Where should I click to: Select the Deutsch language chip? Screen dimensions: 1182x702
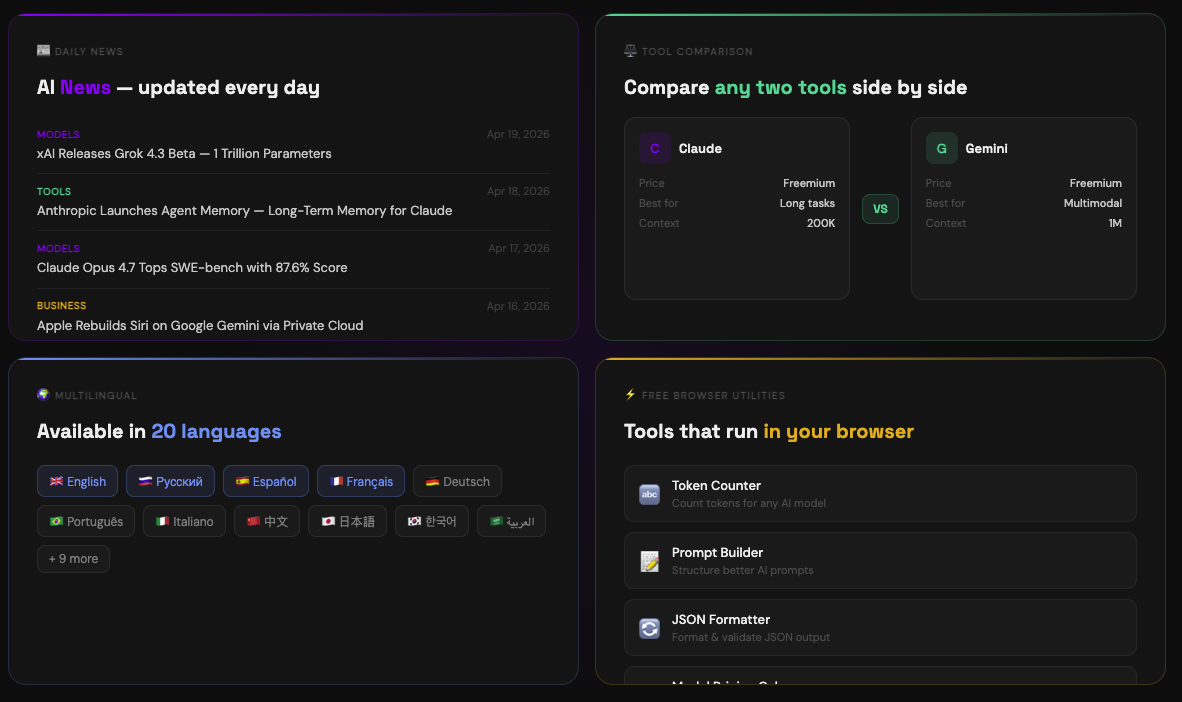pos(458,481)
